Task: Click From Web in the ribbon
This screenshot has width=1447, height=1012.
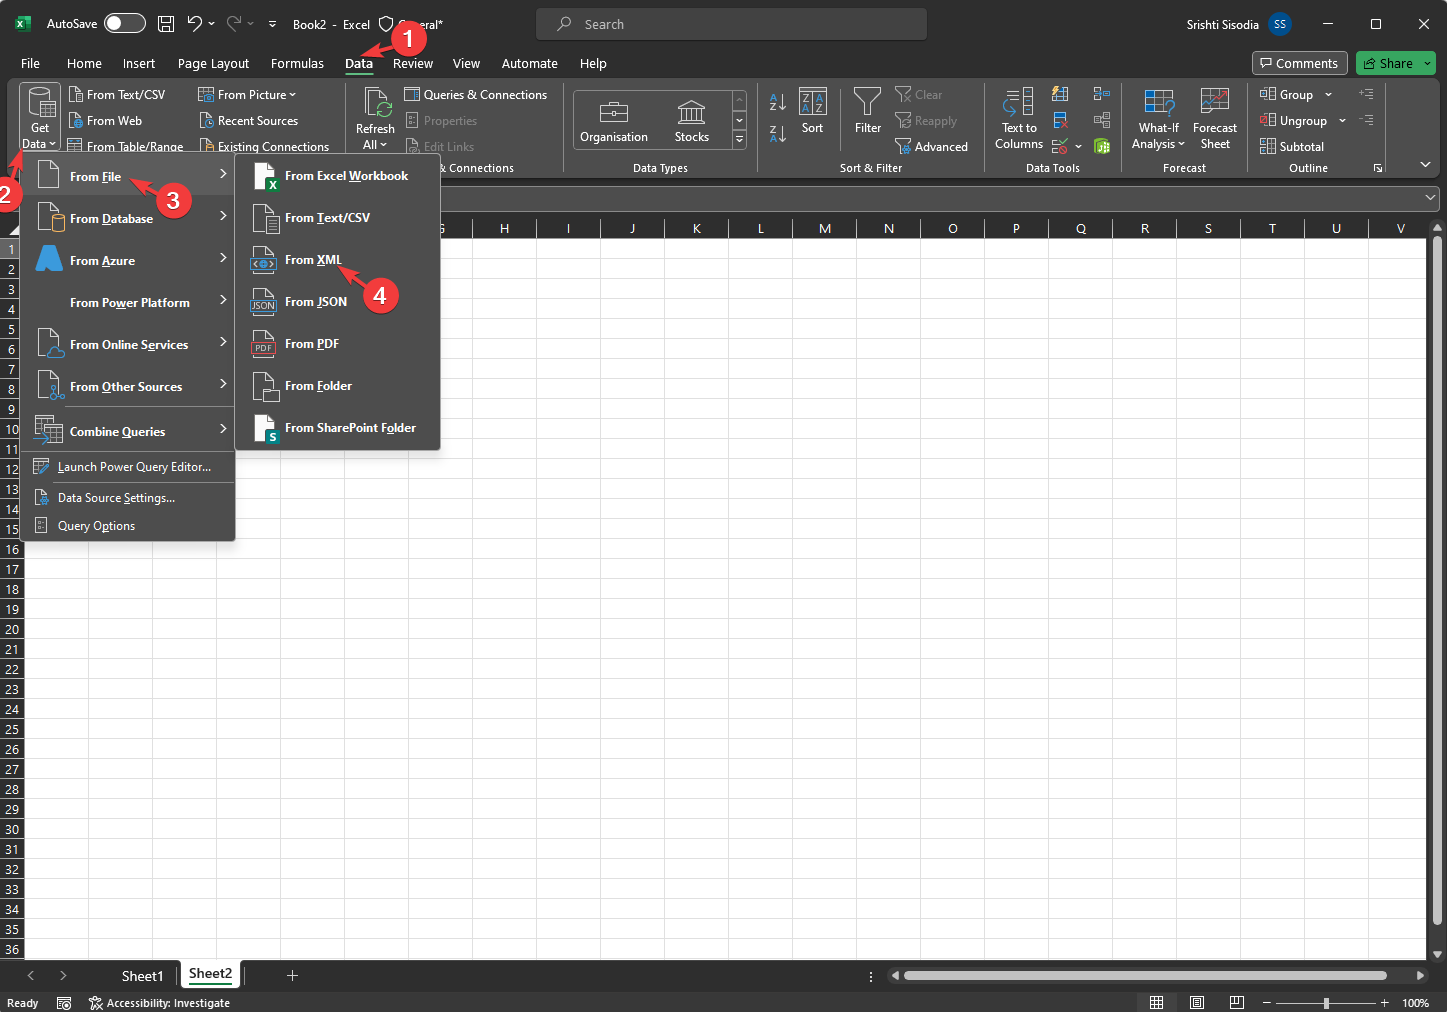Action: pos(105,121)
